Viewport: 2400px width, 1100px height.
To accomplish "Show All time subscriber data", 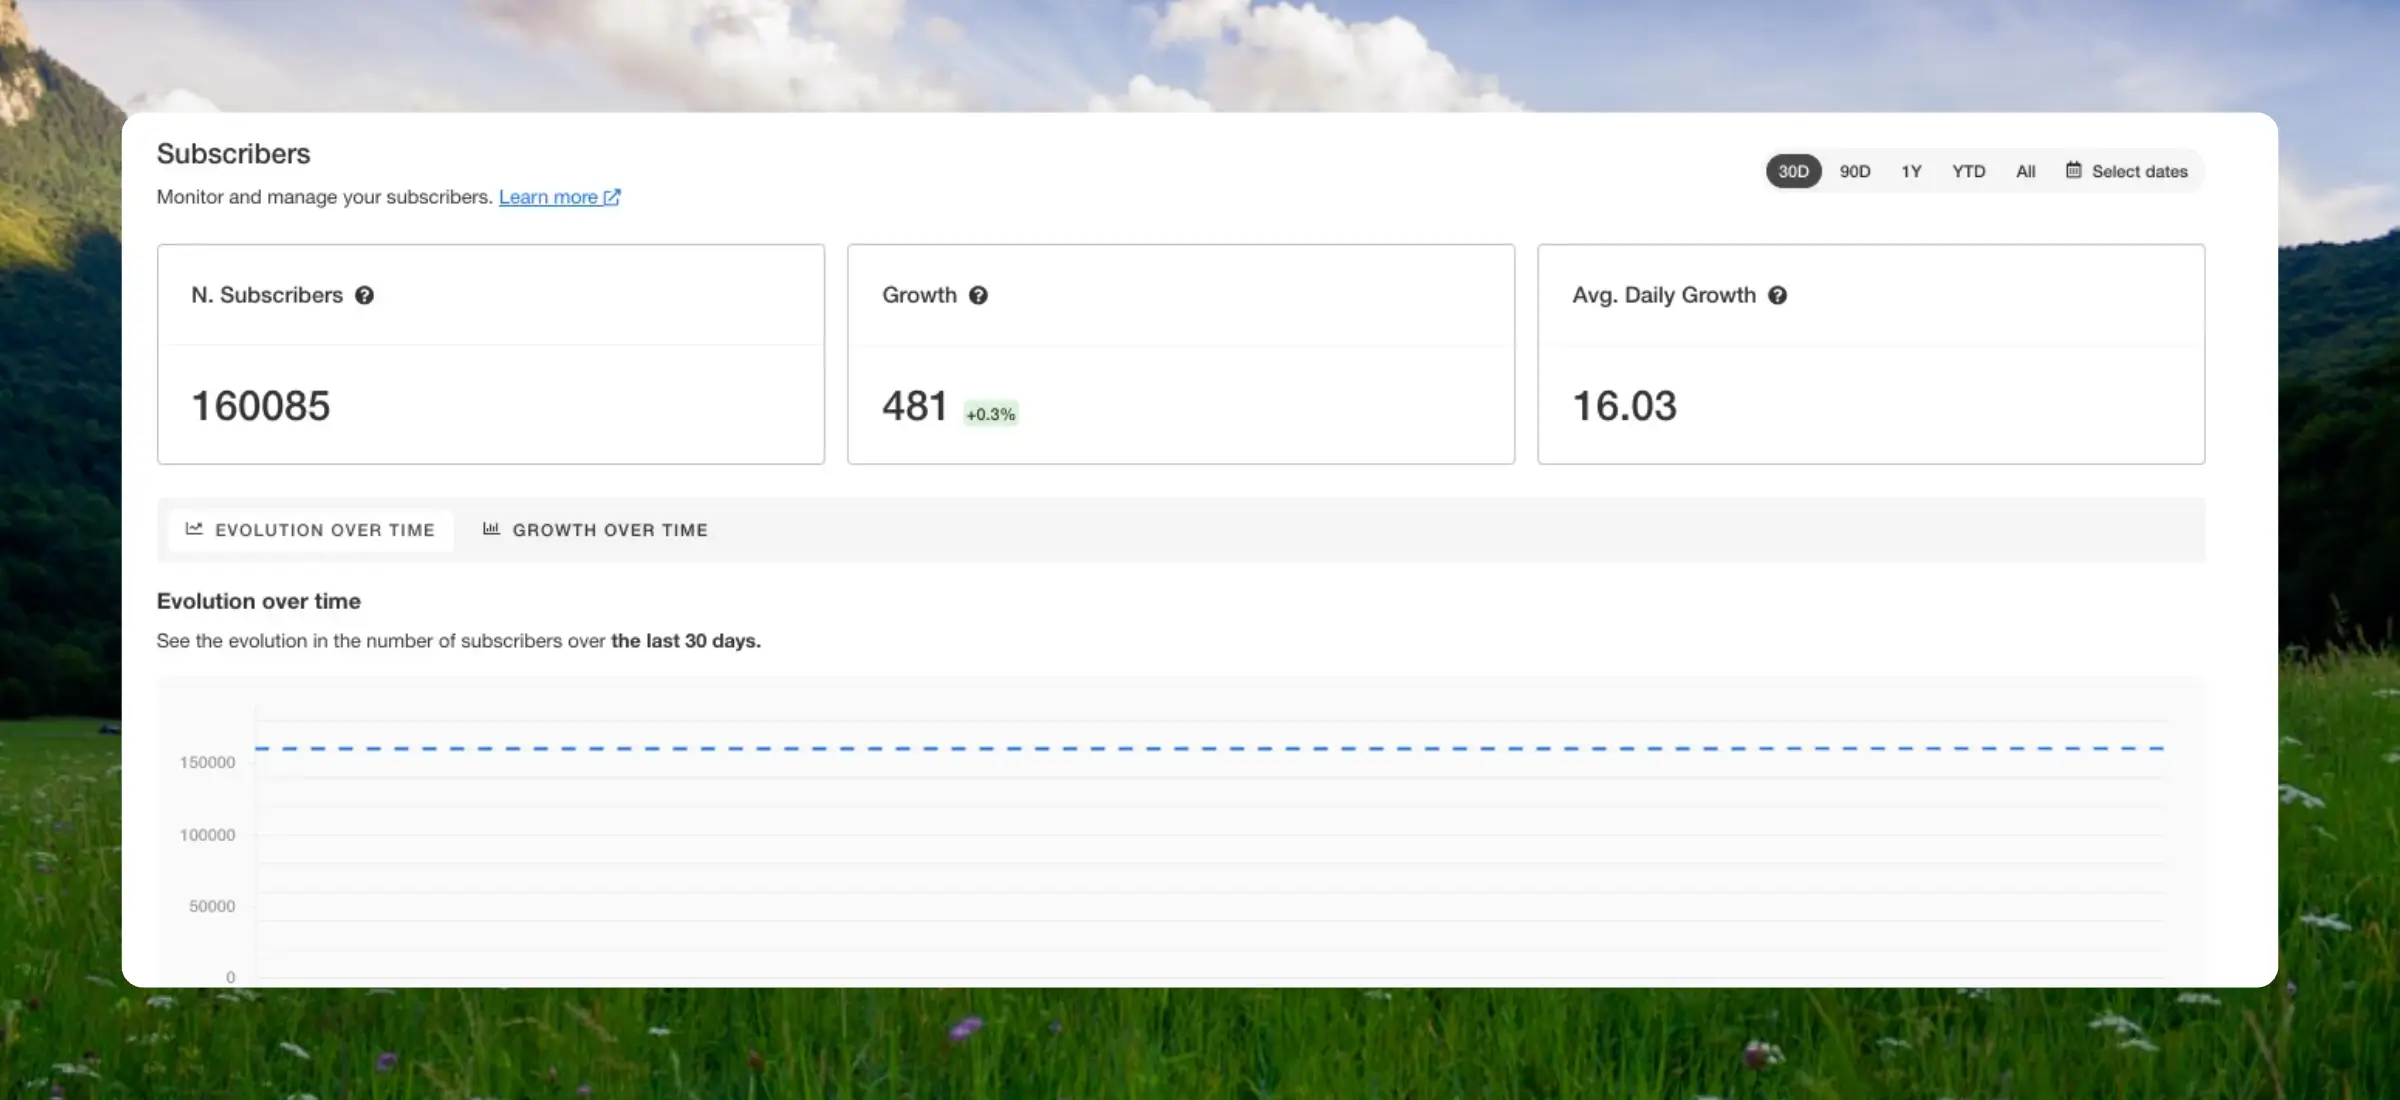I will 2025,171.
